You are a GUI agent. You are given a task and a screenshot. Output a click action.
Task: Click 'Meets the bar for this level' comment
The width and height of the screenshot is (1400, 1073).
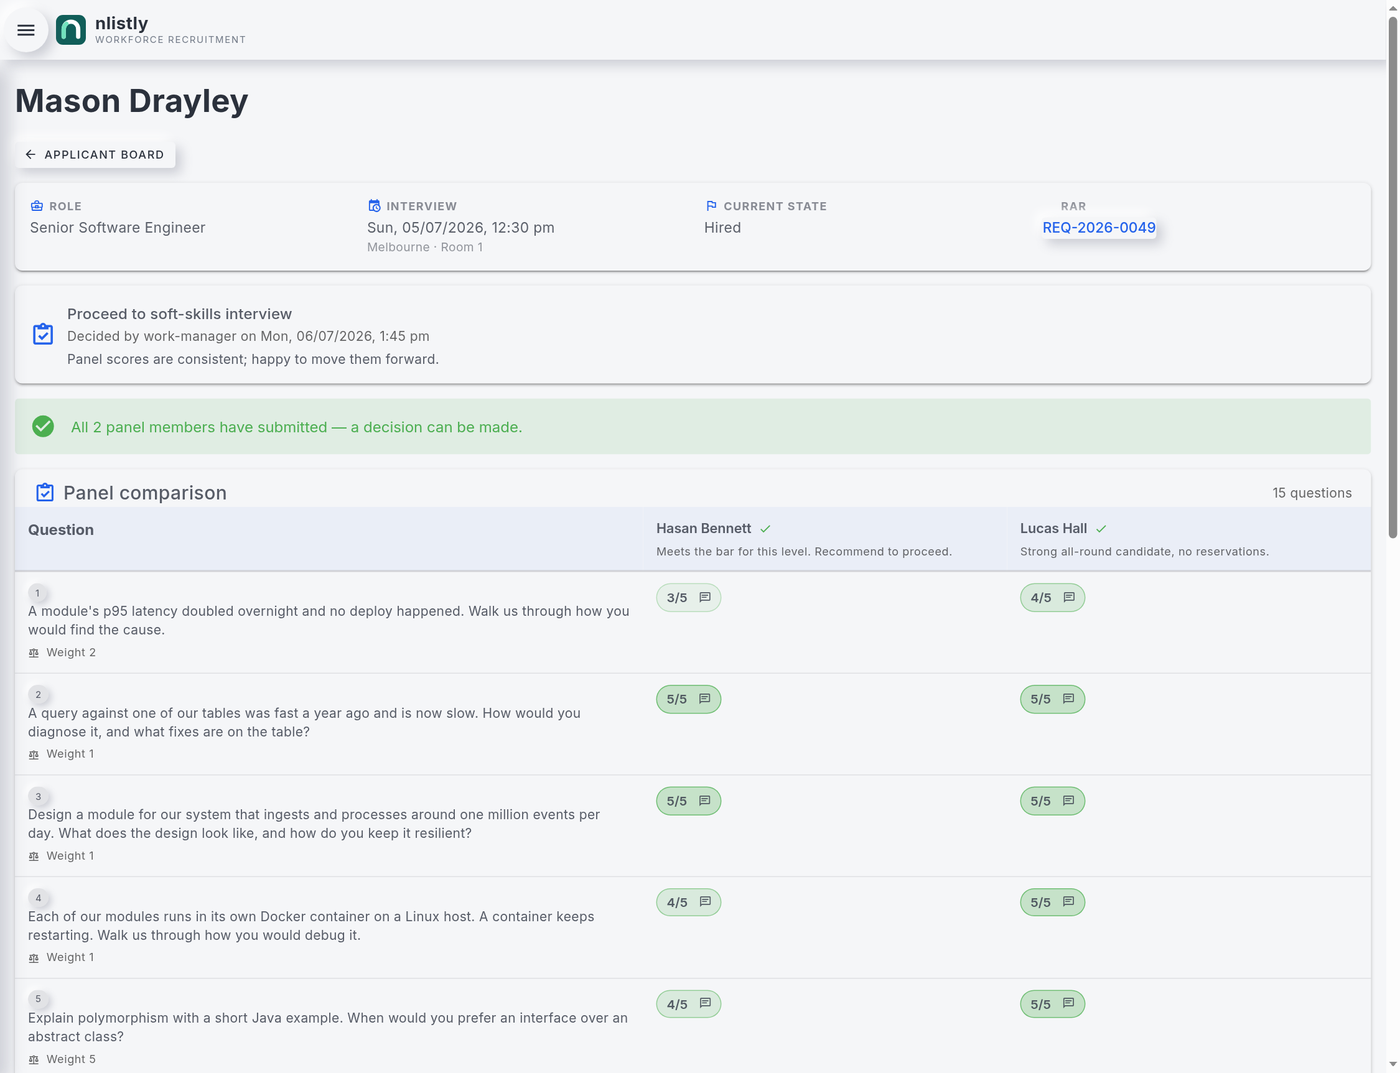[804, 552]
